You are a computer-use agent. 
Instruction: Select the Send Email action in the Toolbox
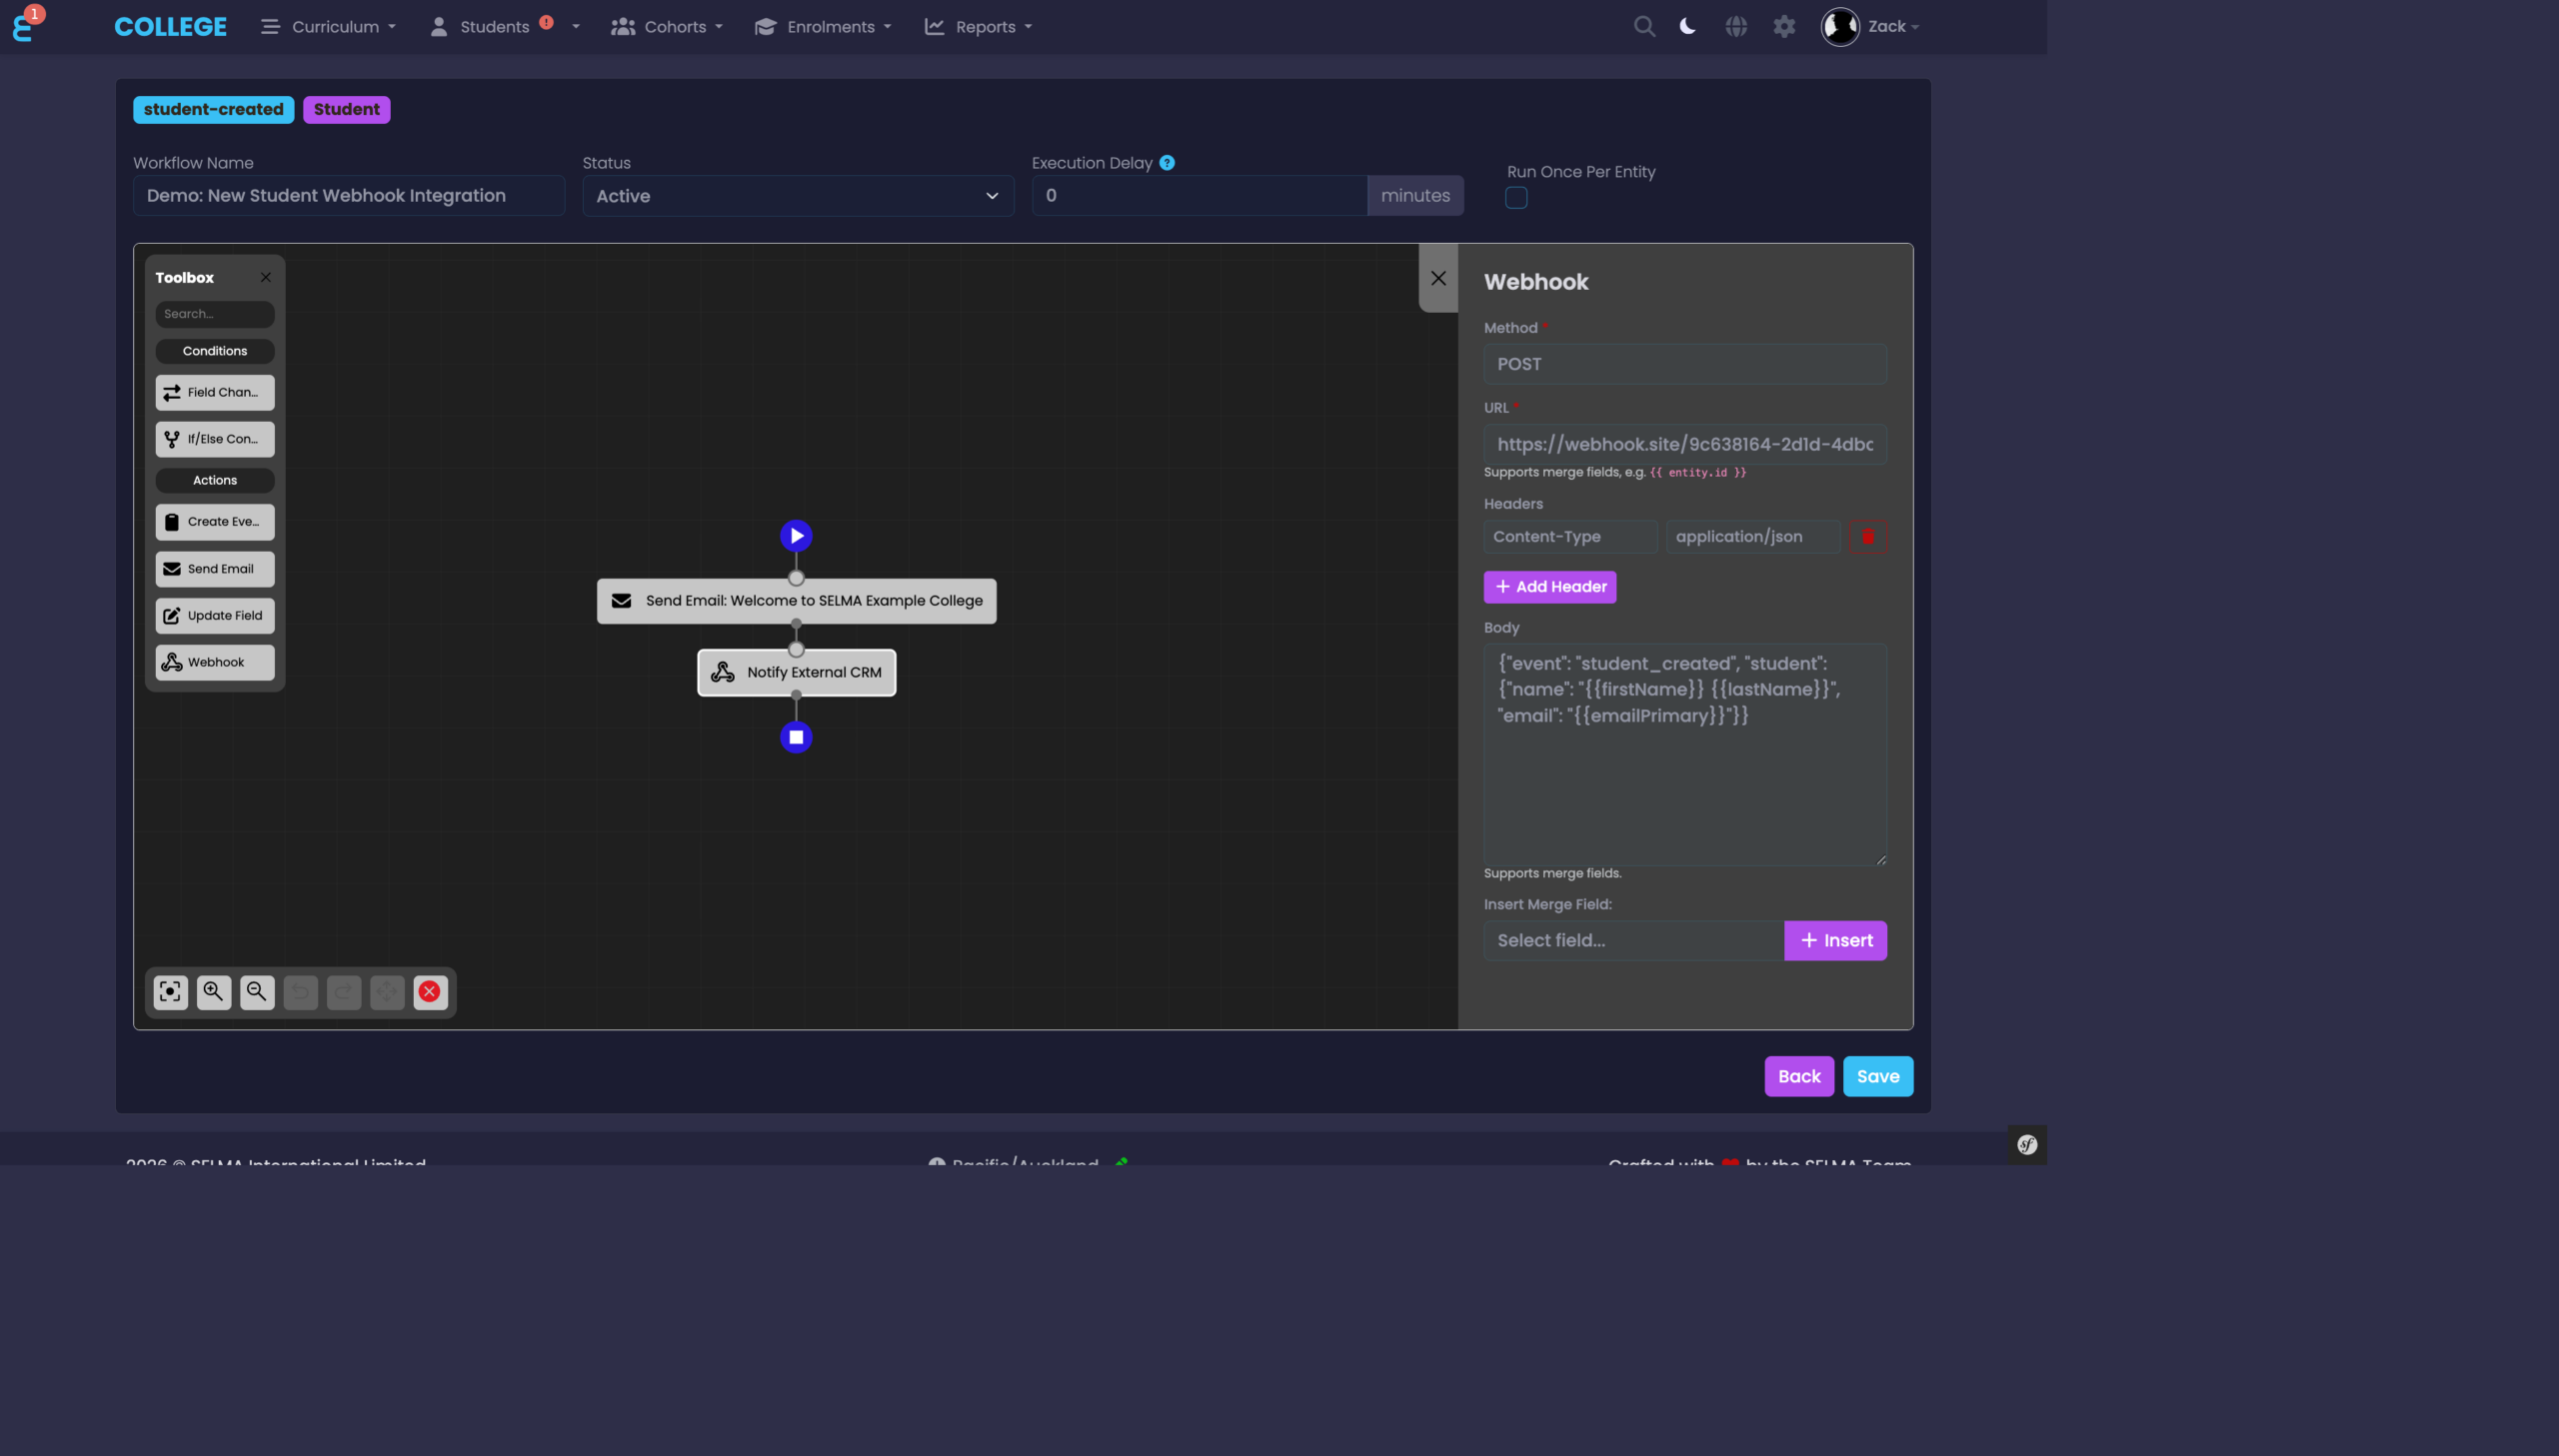click(214, 568)
